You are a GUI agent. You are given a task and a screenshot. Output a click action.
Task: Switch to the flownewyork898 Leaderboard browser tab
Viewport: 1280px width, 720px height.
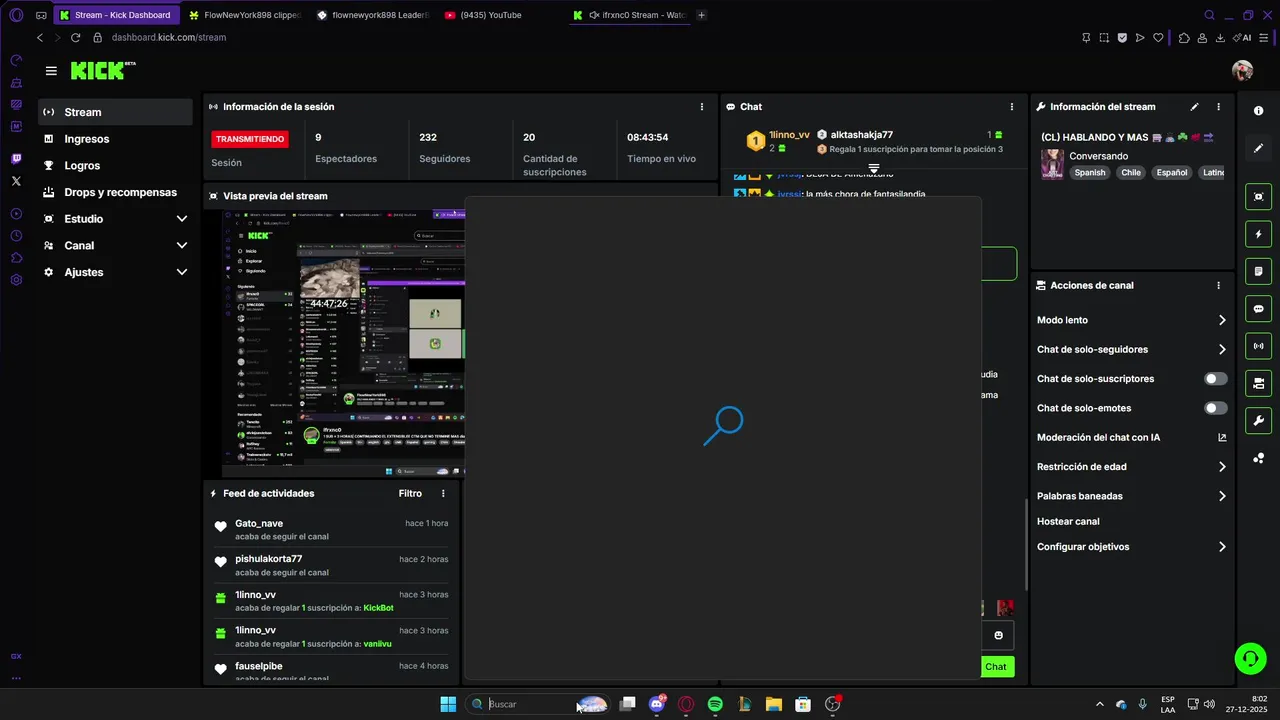coord(372,15)
